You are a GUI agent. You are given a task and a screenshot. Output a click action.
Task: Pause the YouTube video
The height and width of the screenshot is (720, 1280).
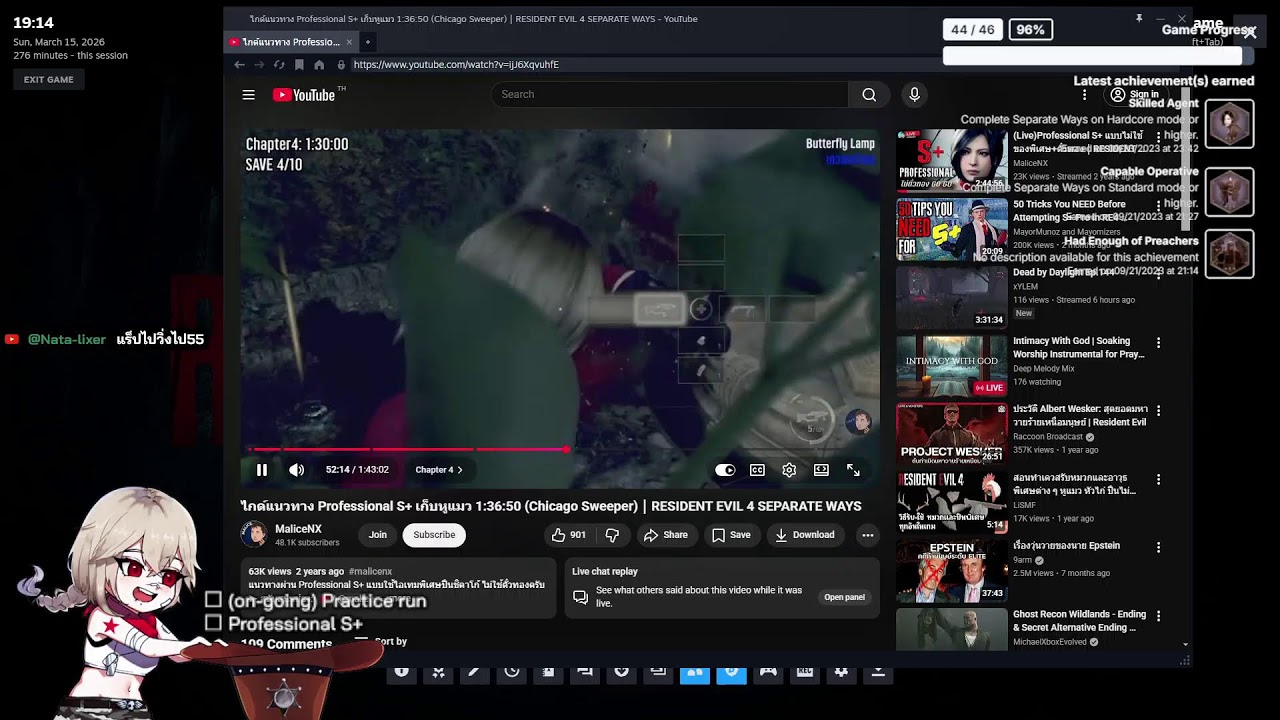[262, 470]
